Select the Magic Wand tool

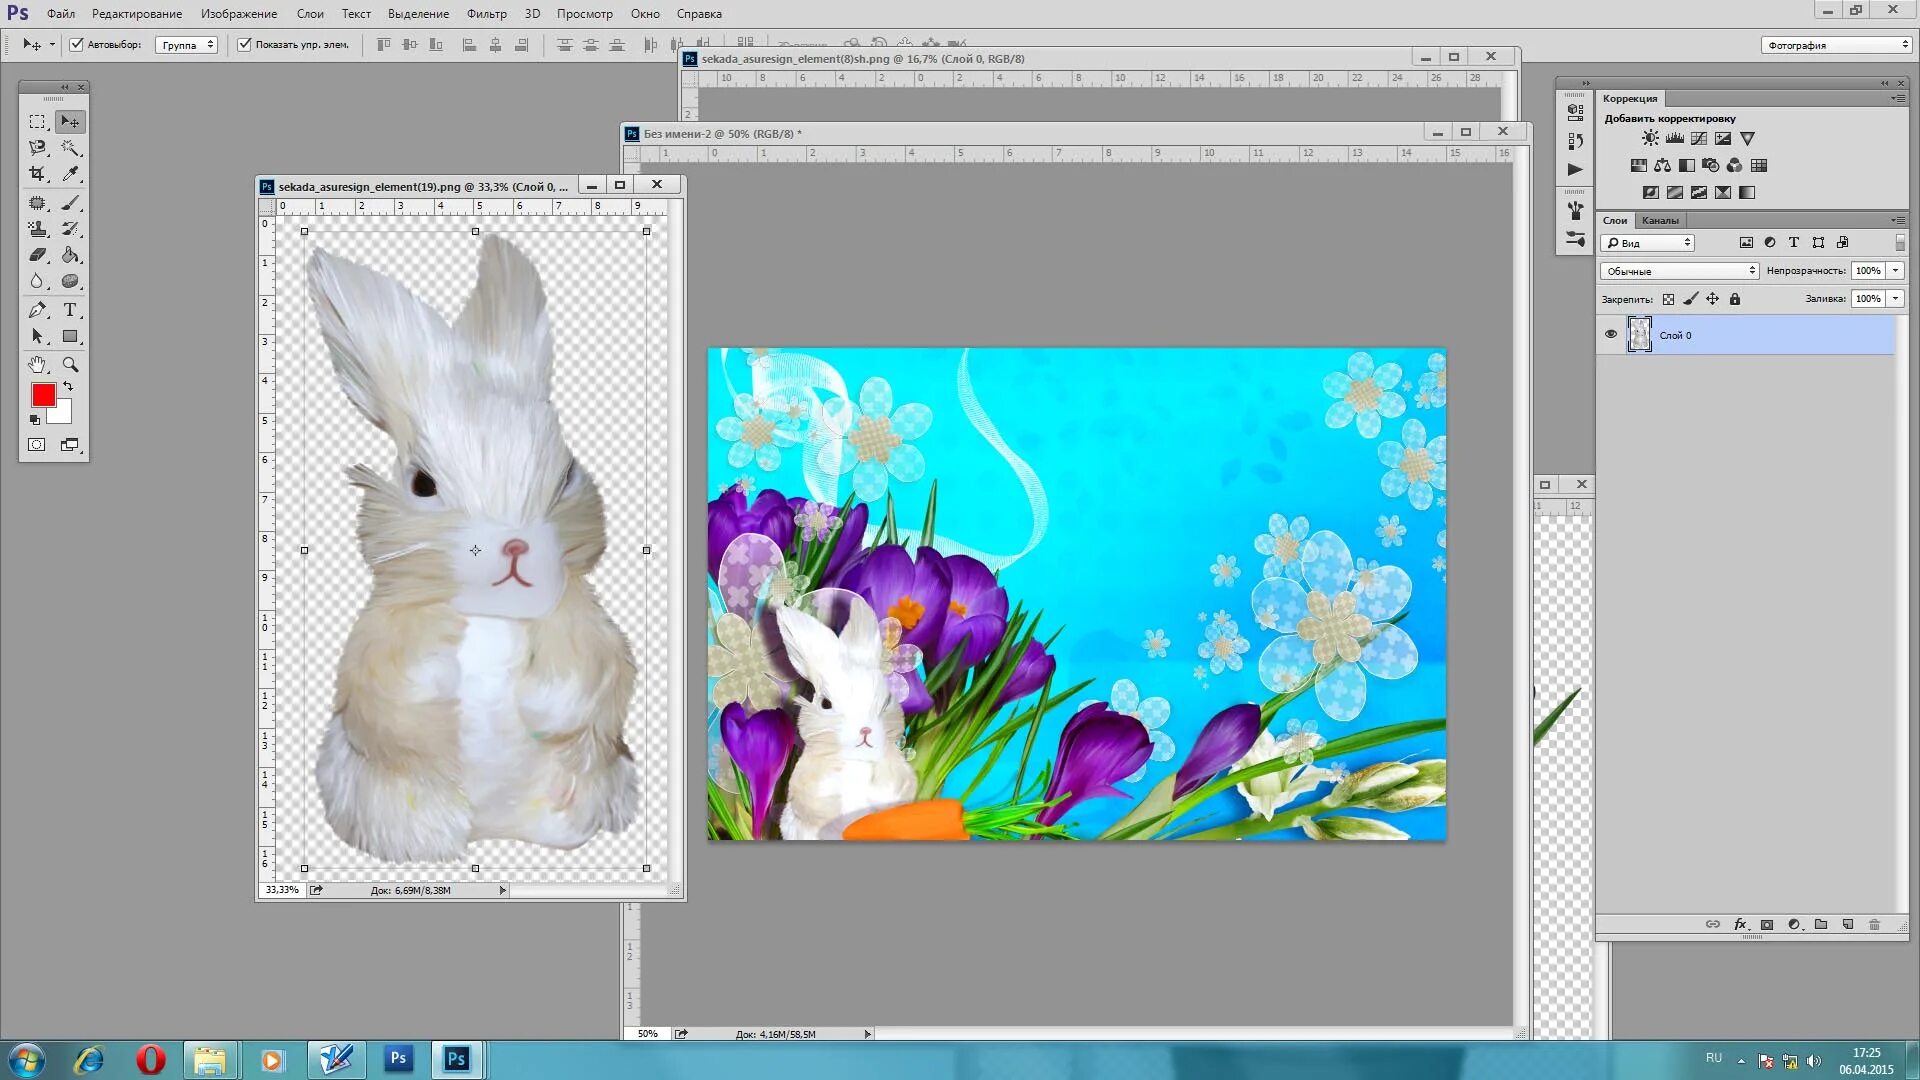point(70,148)
